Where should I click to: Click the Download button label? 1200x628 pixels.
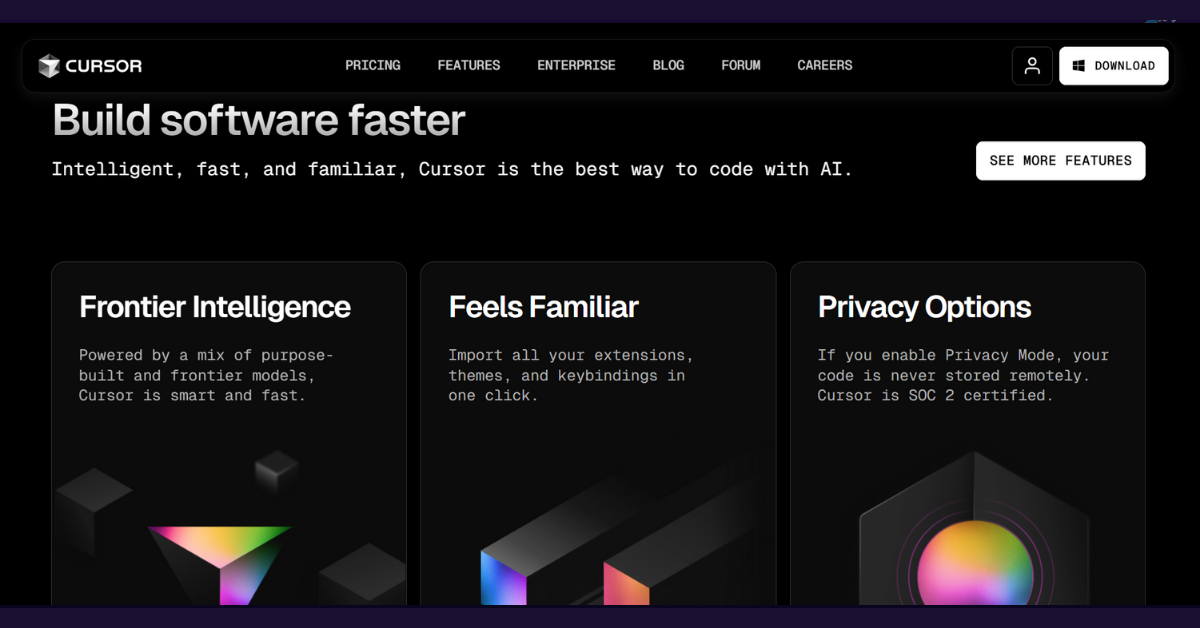(1124, 66)
